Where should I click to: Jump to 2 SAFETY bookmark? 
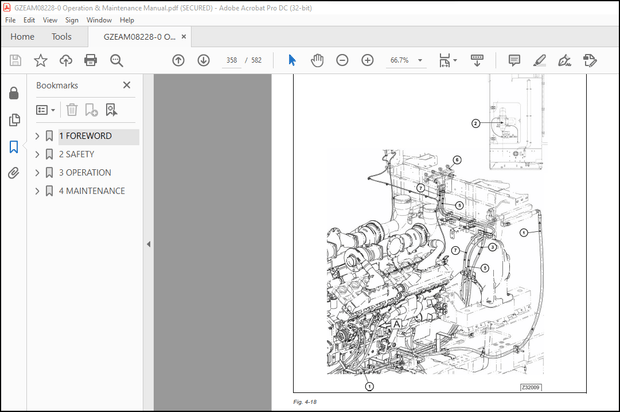pyautogui.click(x=76, y=154)
